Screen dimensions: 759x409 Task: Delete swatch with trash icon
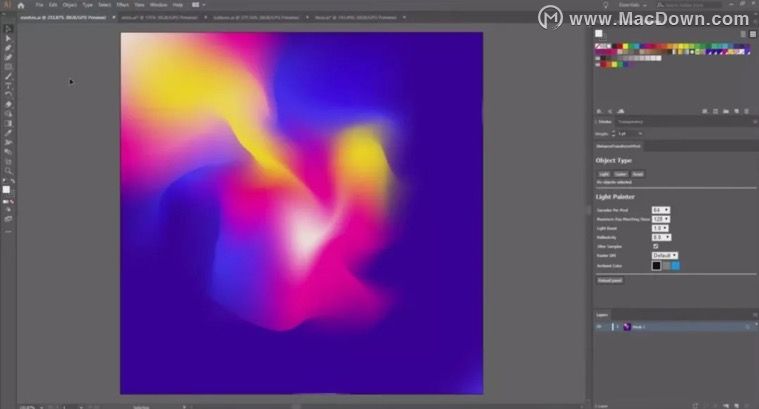746,111
